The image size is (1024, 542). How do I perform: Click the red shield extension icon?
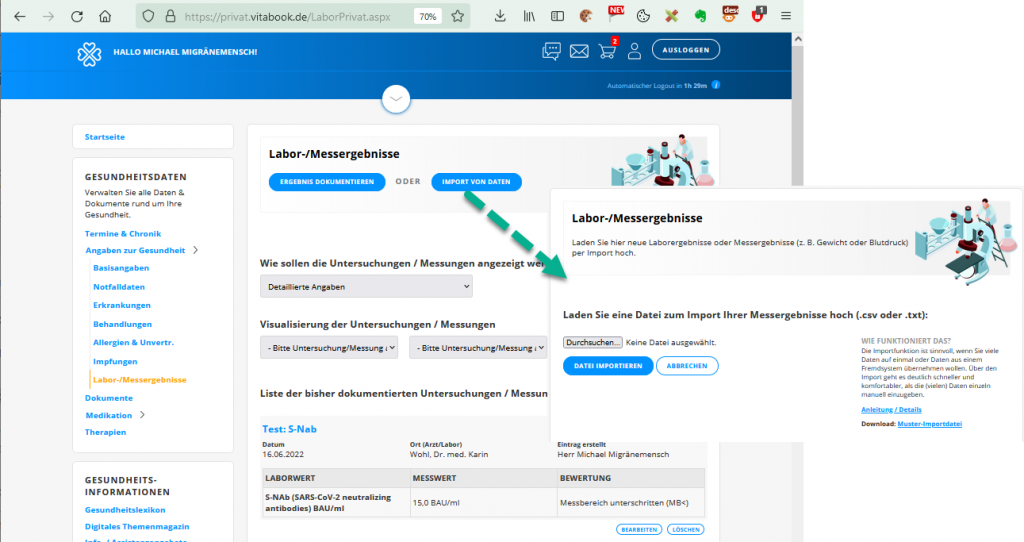pyautogui.click(x=758, y=15)
